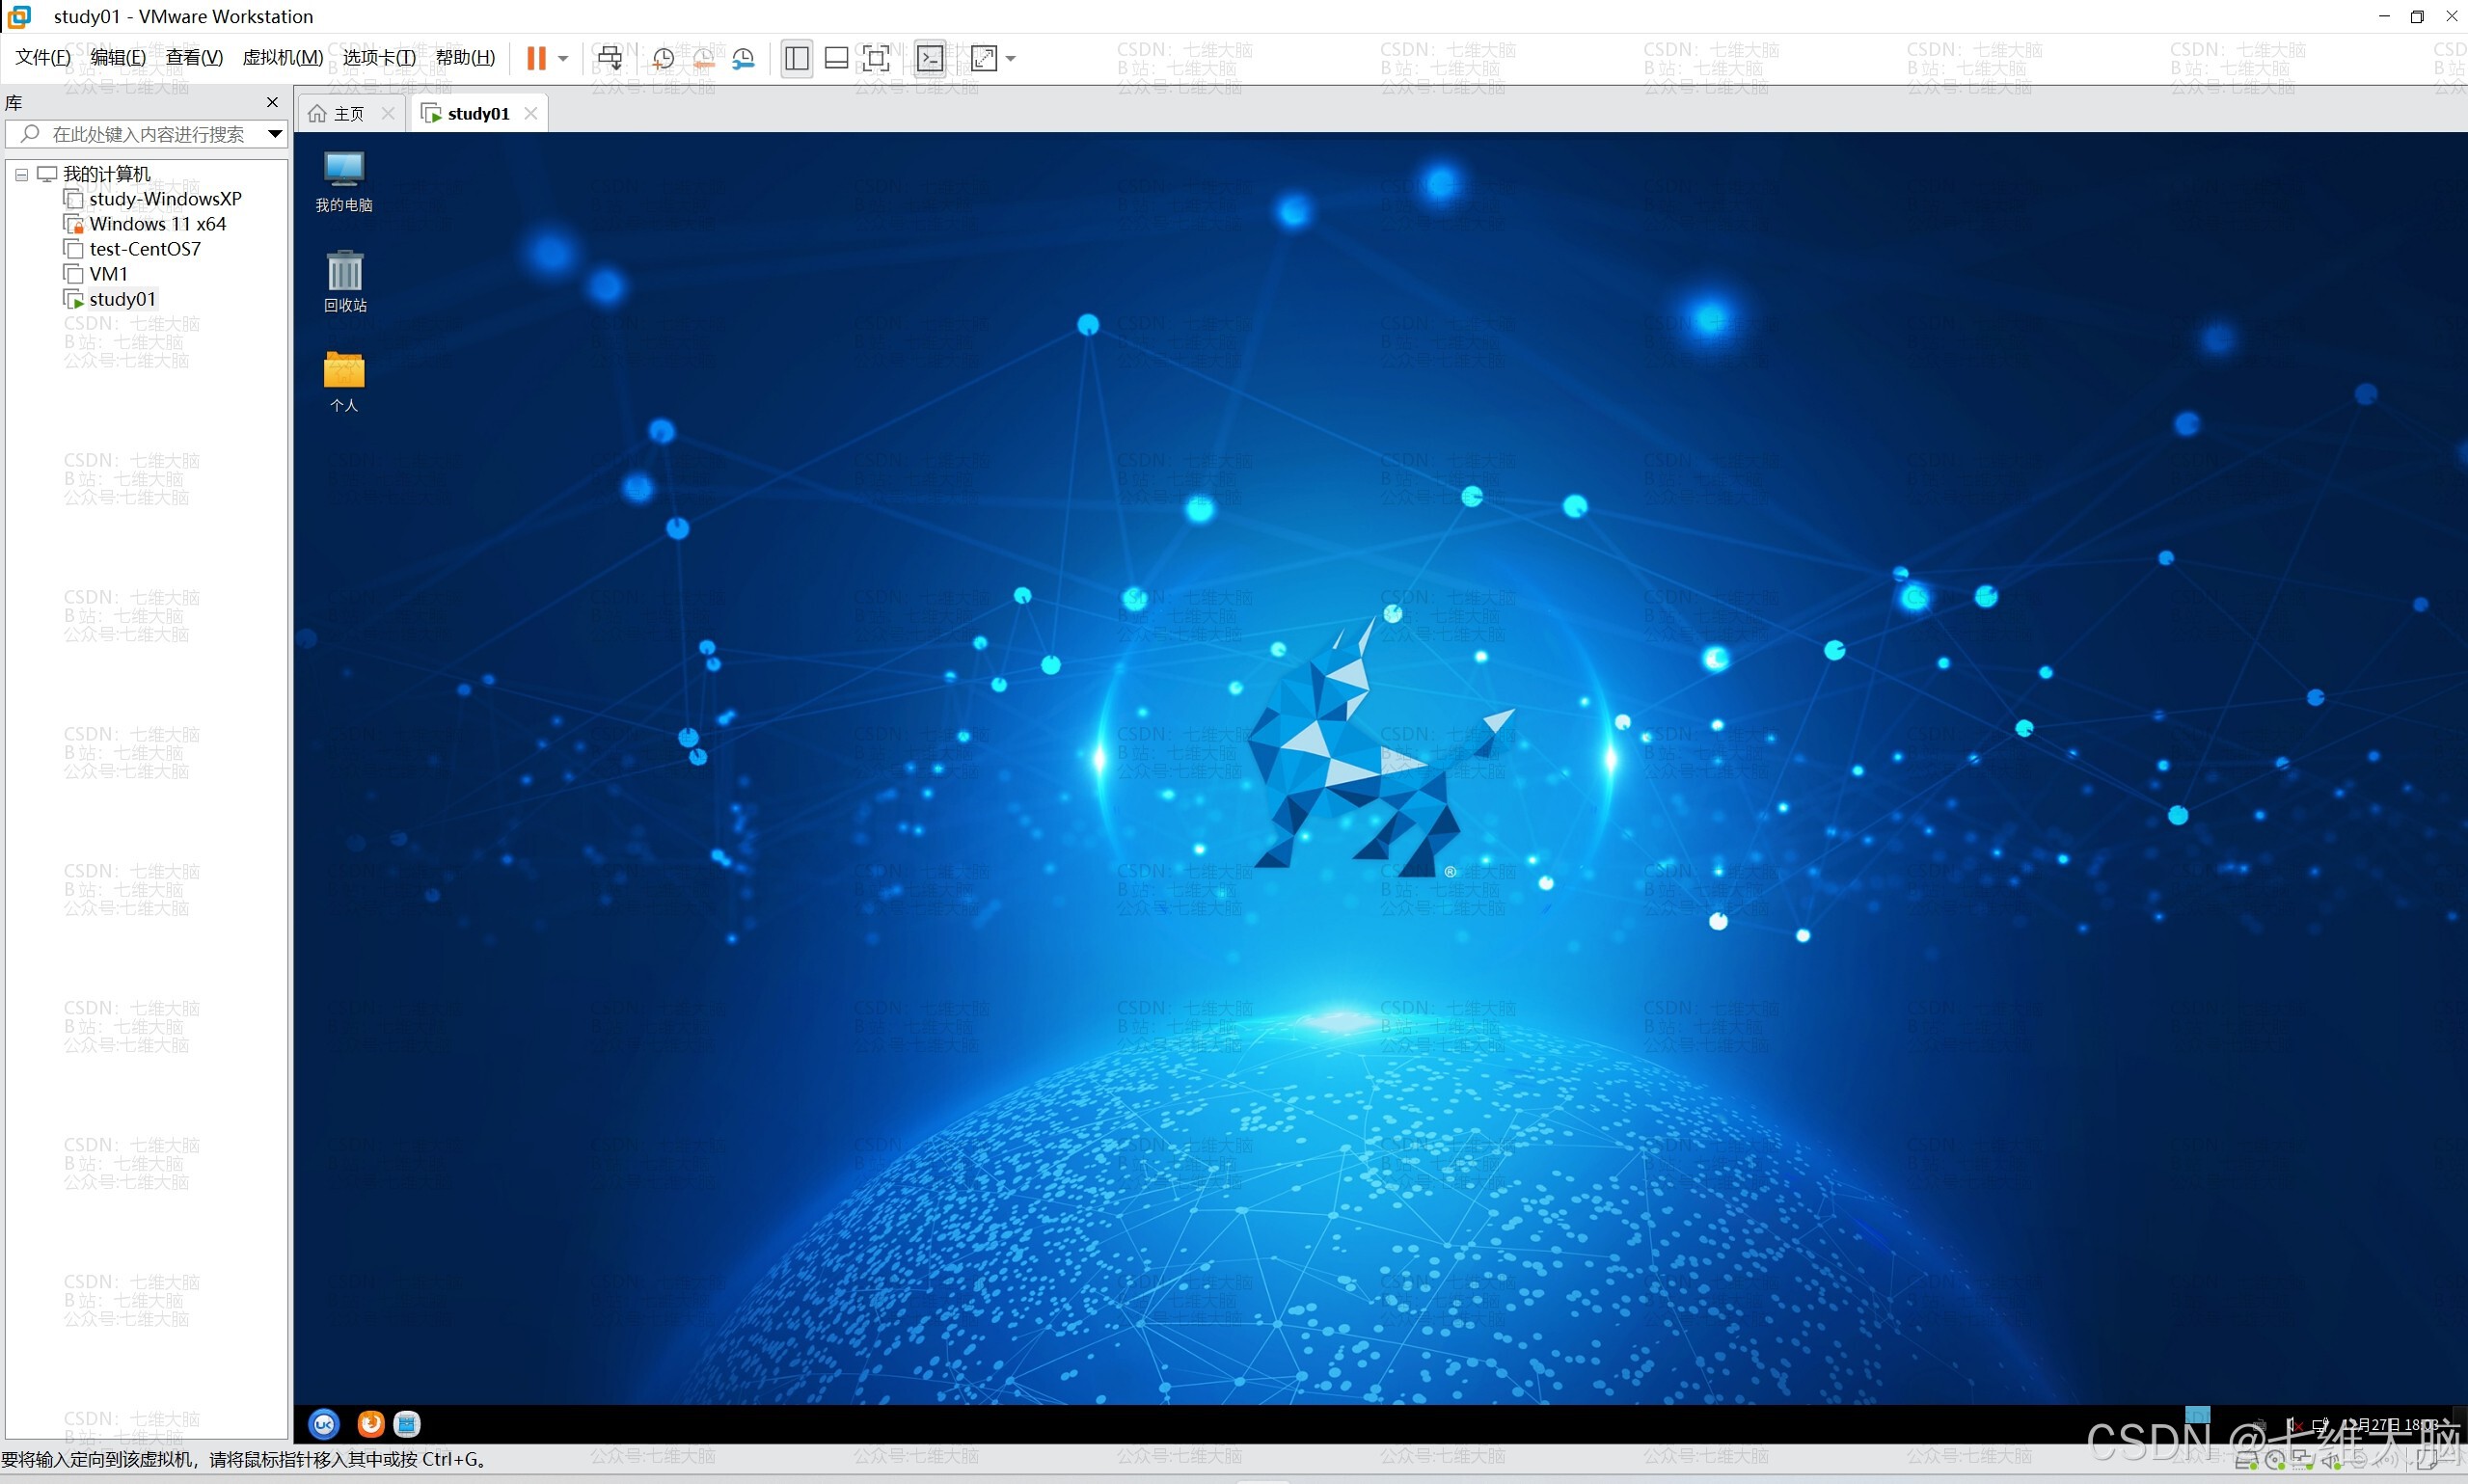Pause the running virtual machine
Image resolution: width=2468 pixels, height=1484 pixels.
[536, 58]
